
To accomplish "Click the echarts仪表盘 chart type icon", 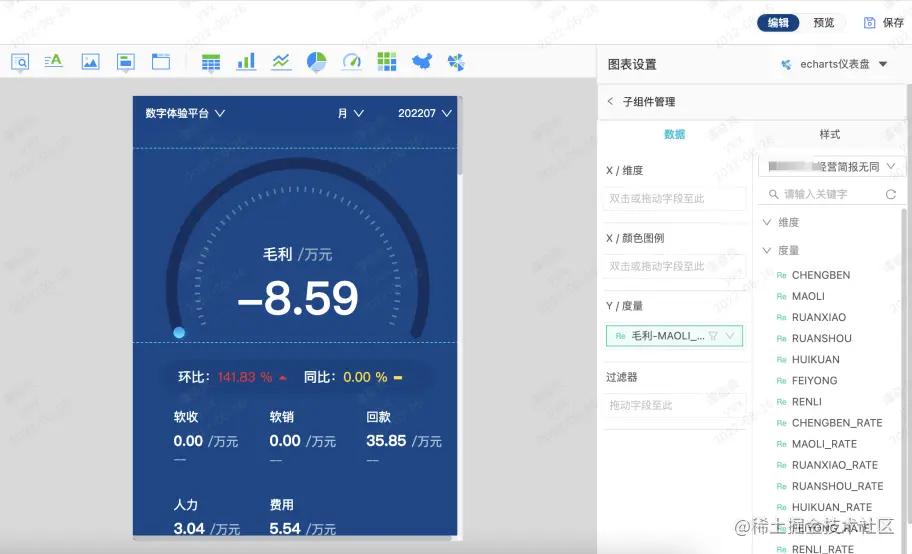I will [786, 65].
